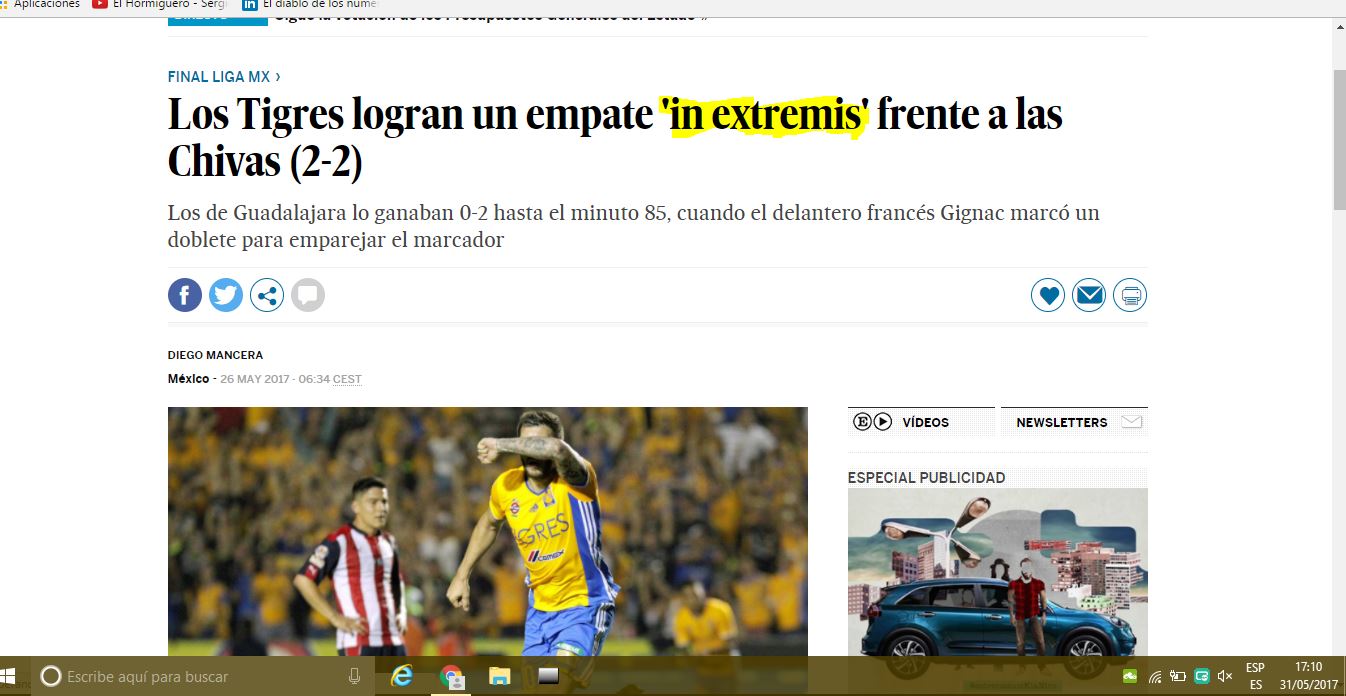Viewport: 1346px width, 696px height.
Task: Click author name DIEGO MANCERA
Action: pos(215,355)
